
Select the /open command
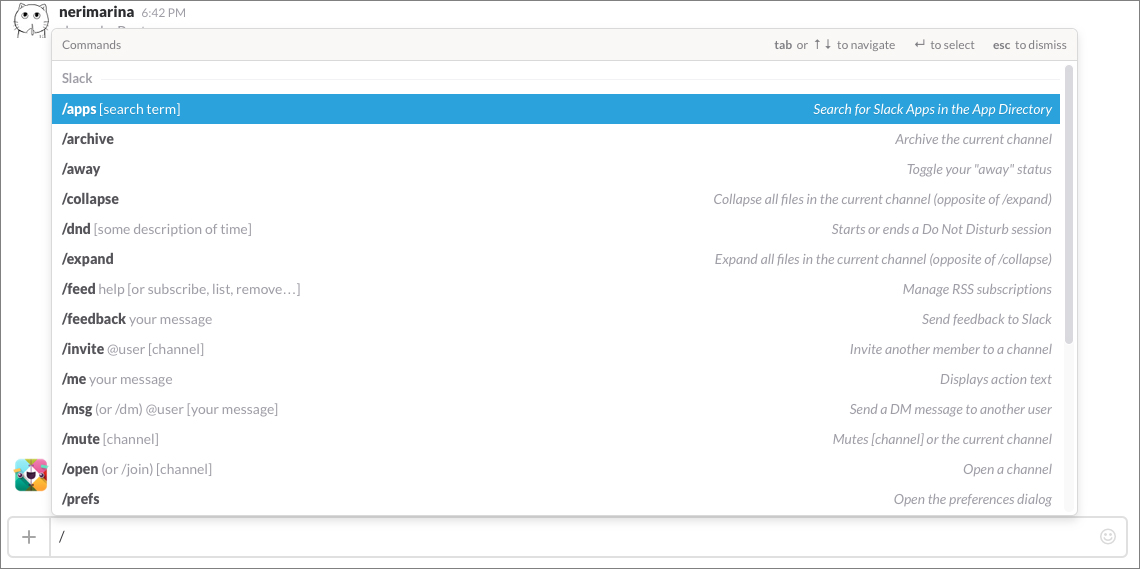pyautogui.click(x=555, y=469)
